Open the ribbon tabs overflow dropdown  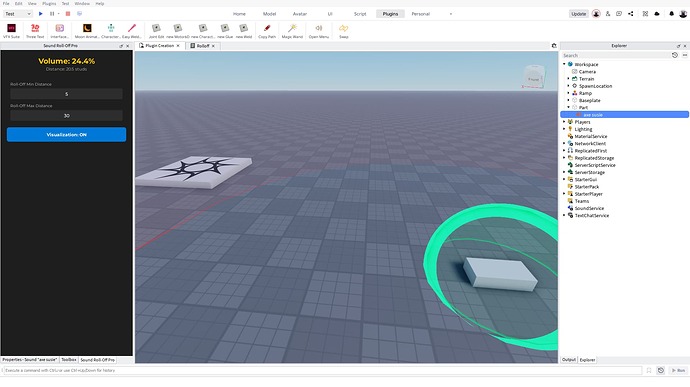tap(451, 14)
